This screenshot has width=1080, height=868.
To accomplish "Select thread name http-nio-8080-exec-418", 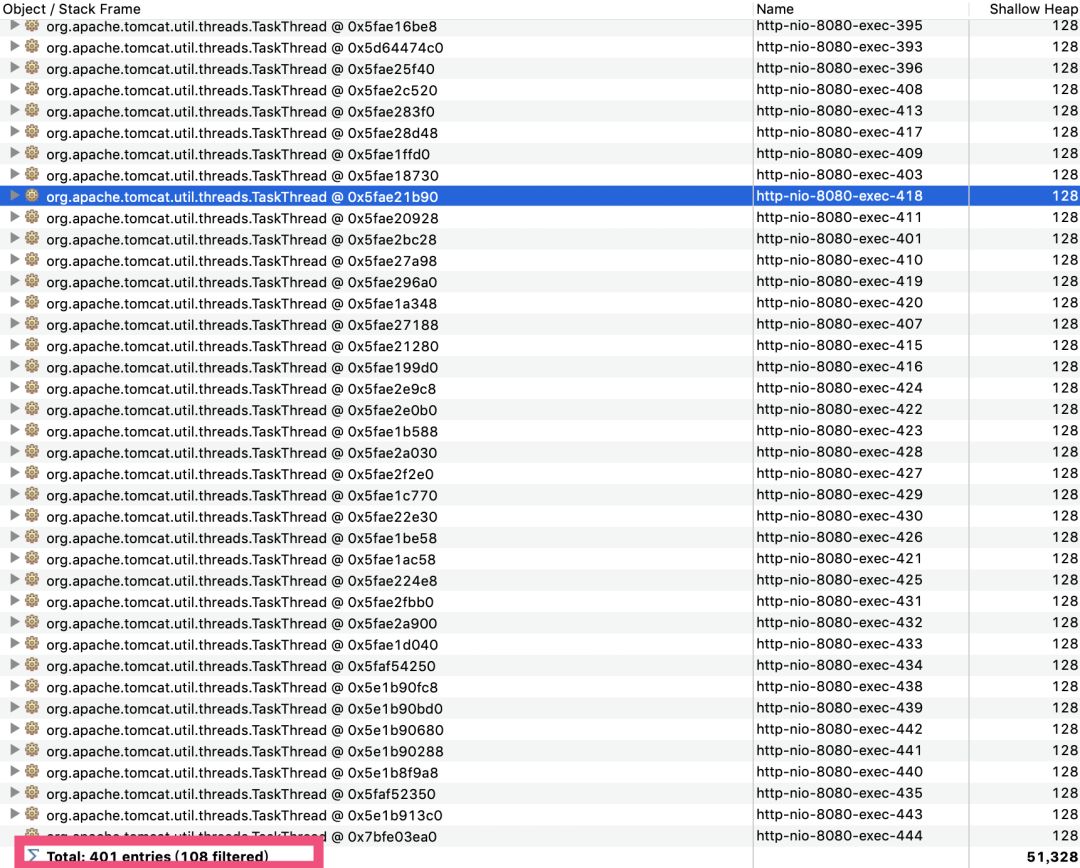I will (x=839, y=196).
